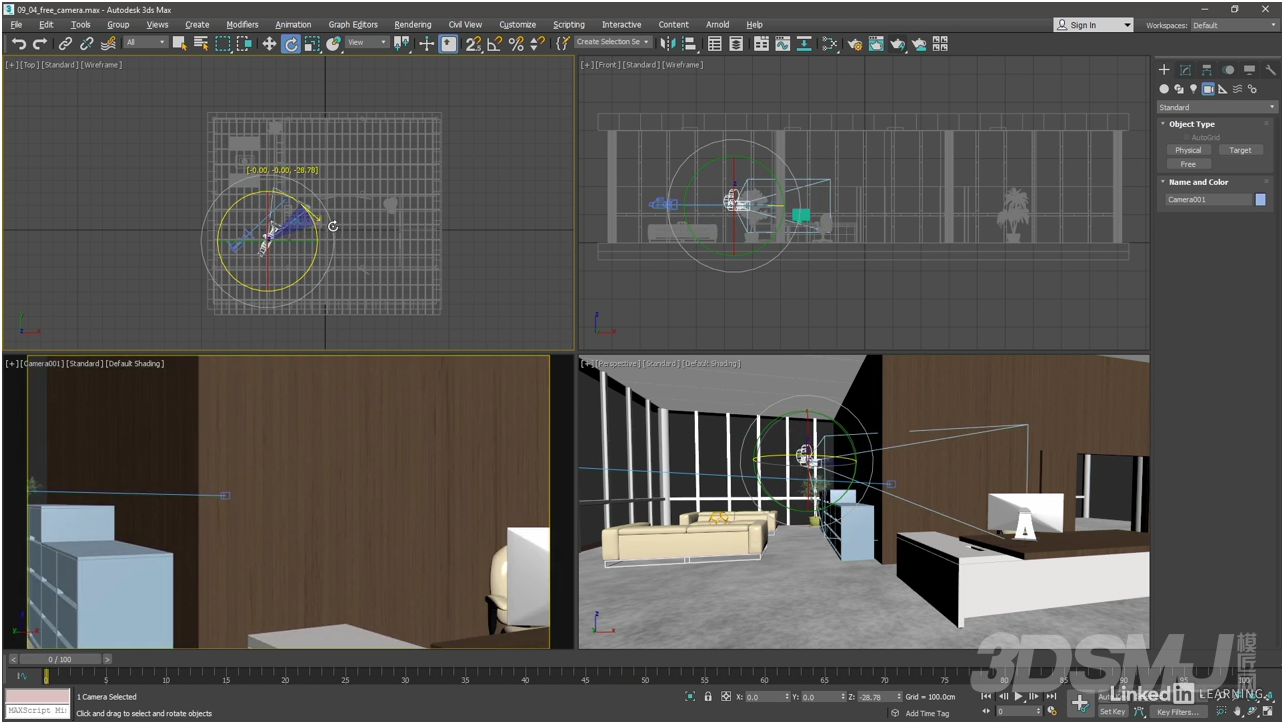This screenshot has height=724, width=1284.
Task: Select the Lights category bulb icon
Action: point(1193,89)
